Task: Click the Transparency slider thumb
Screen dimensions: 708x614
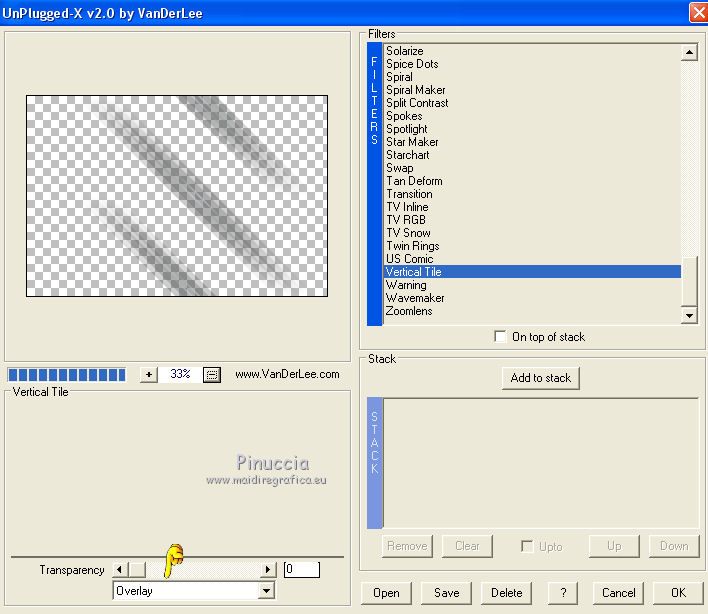Action: tap(137, 570)
